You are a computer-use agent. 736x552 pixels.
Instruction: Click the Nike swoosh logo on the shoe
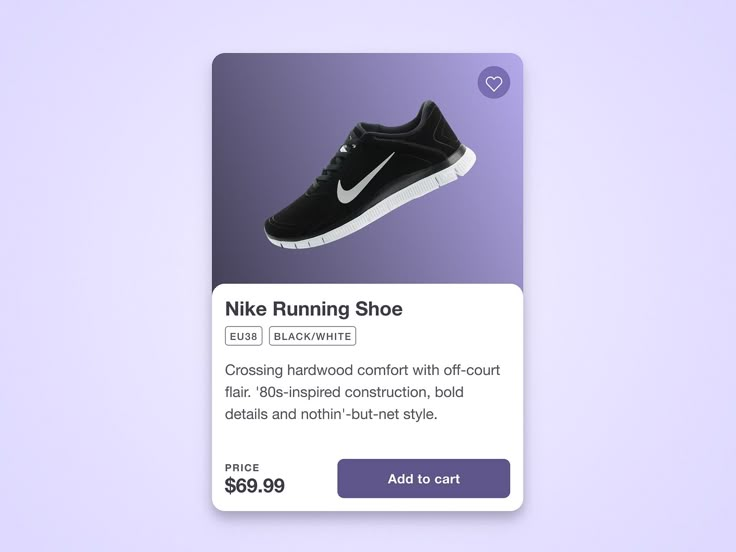[365, 181]
